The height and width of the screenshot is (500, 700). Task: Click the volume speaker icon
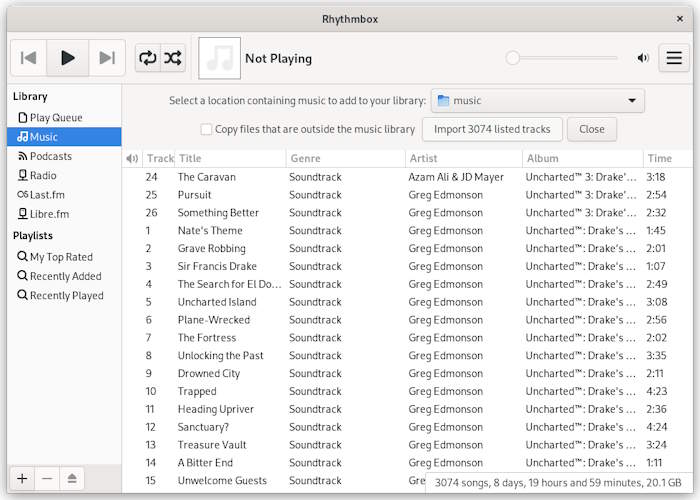(643, 58)
